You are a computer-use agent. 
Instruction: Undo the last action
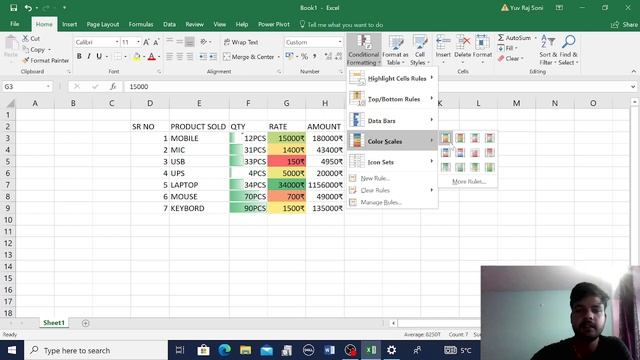(x=28, y=8)
